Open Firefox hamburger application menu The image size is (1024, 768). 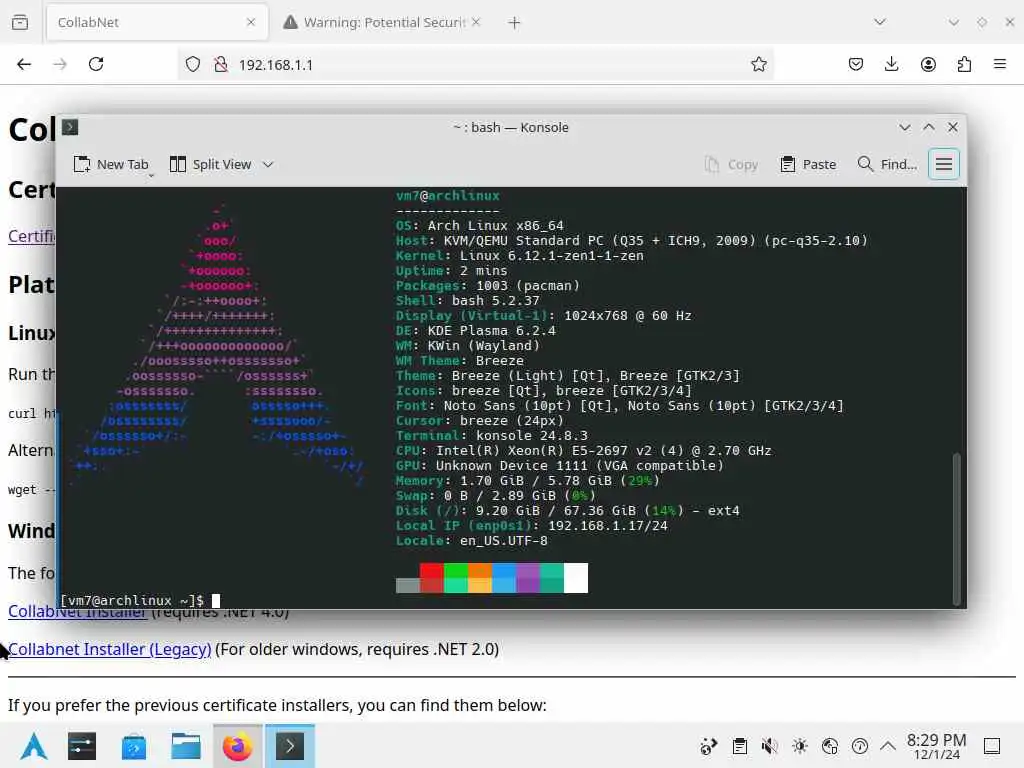pos(1000,64)
